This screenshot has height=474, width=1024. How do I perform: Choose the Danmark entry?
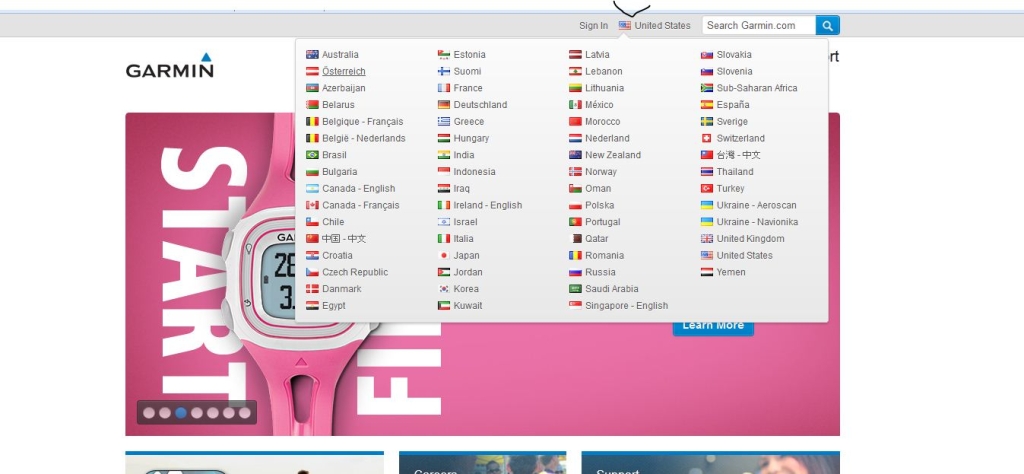coord(342,289)
